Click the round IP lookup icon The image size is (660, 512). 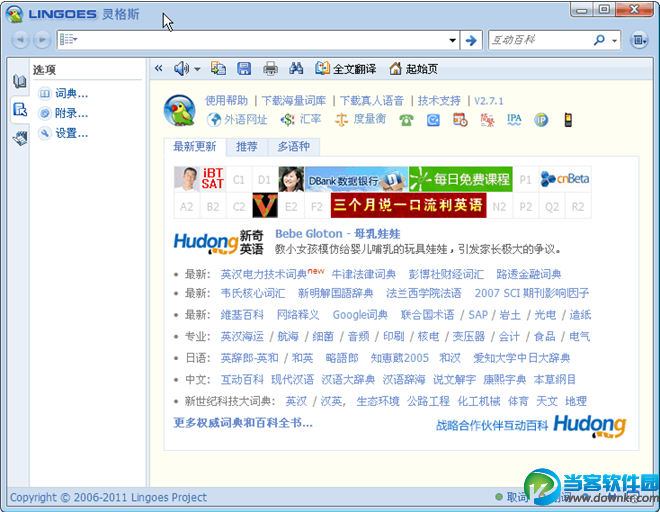(x=541, y=120)
